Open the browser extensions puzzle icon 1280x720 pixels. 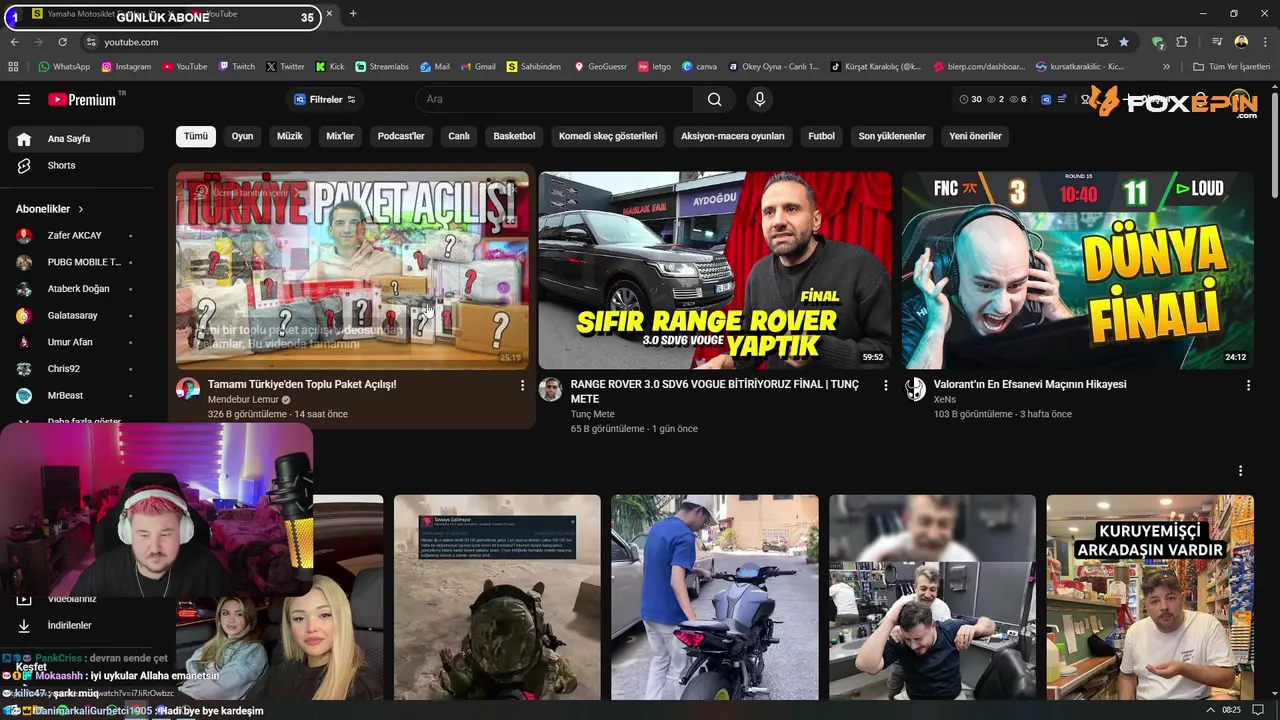1182,42
